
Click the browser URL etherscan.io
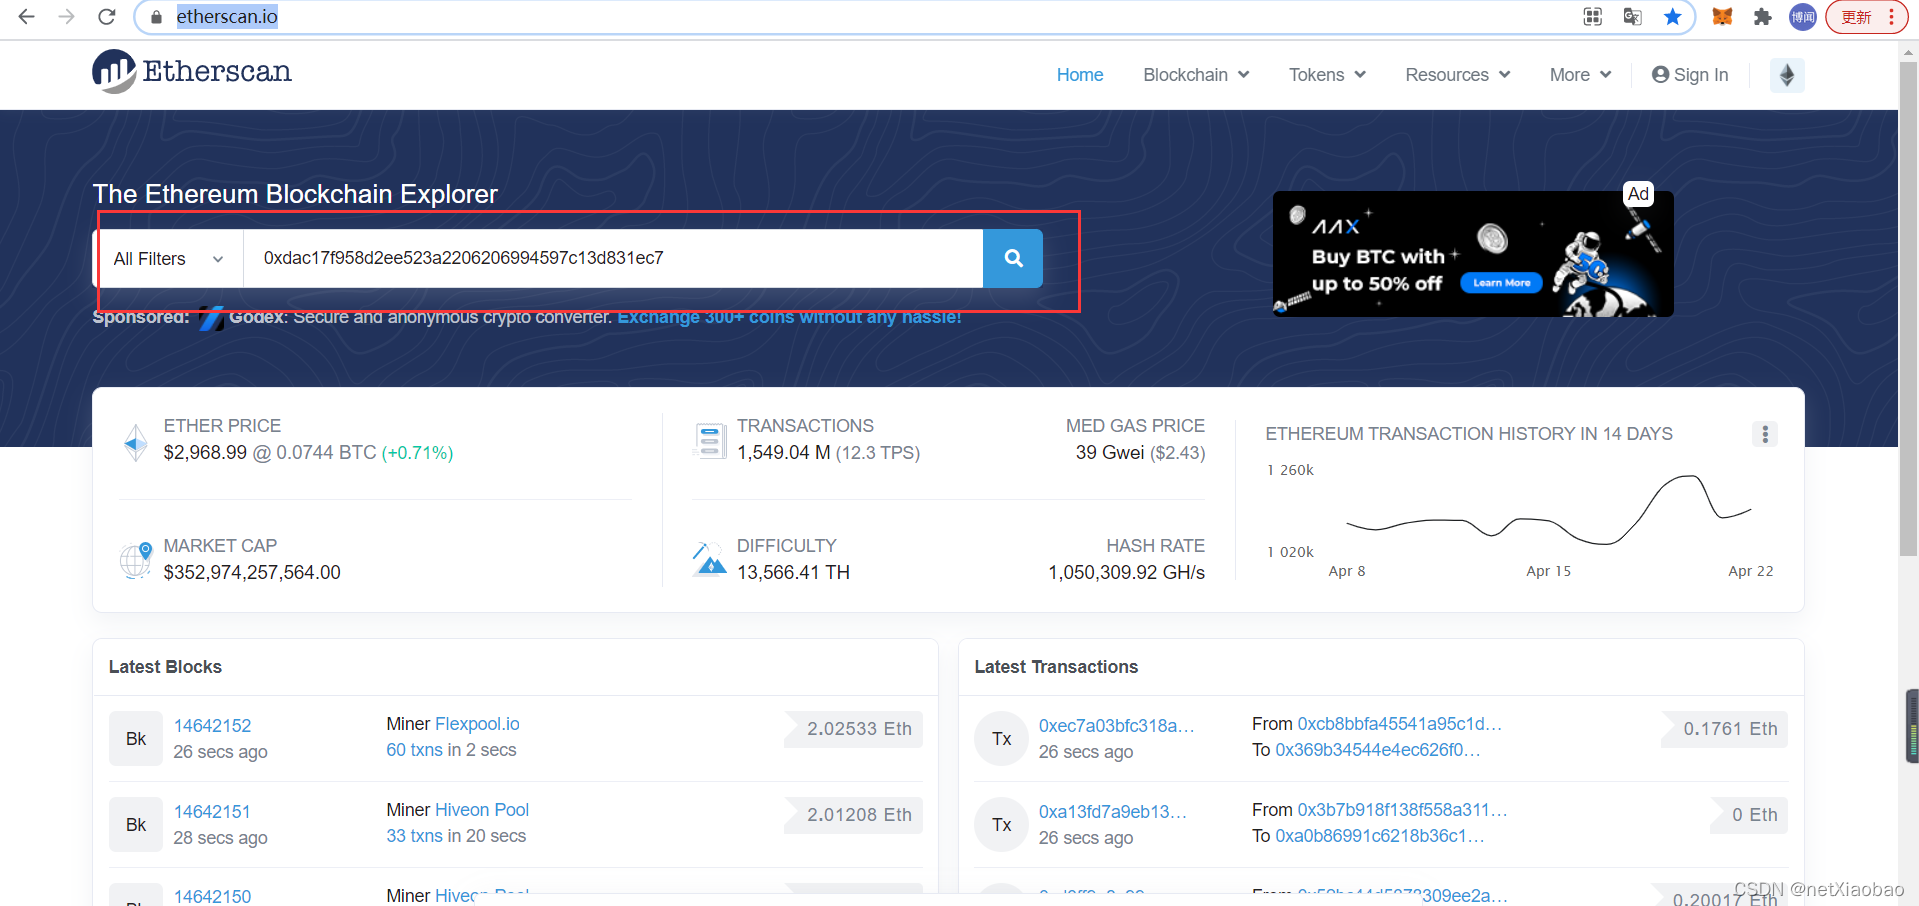click(x=227, y=17)
